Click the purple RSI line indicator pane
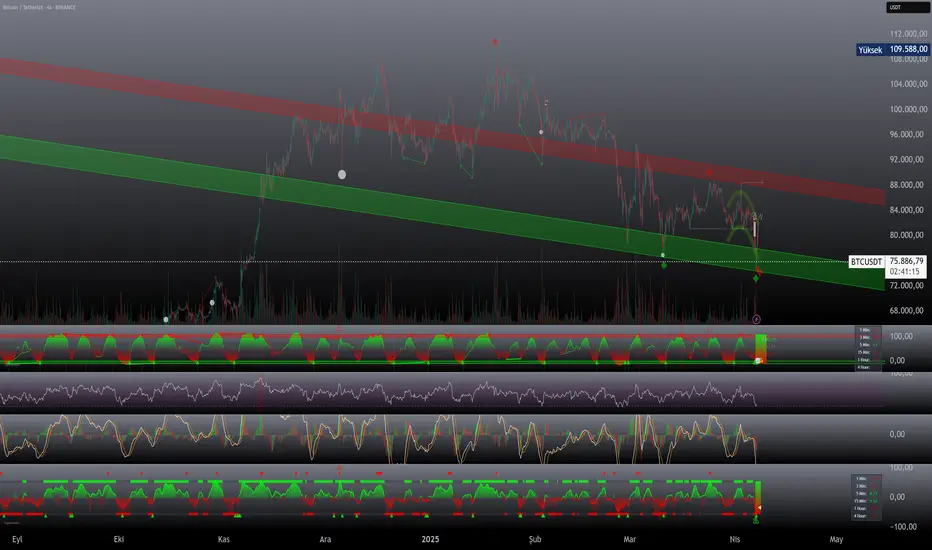The image size is (932, 550). [x=442, y=393]
